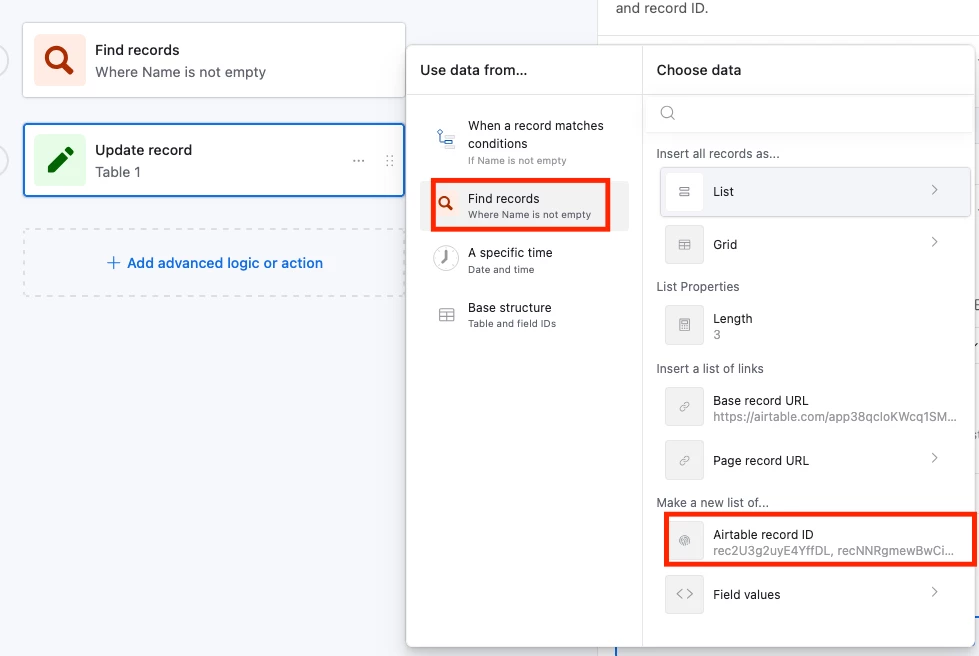Click the Insert all records as... label
This screenshot has width=979, height=656.
[717, 154]
